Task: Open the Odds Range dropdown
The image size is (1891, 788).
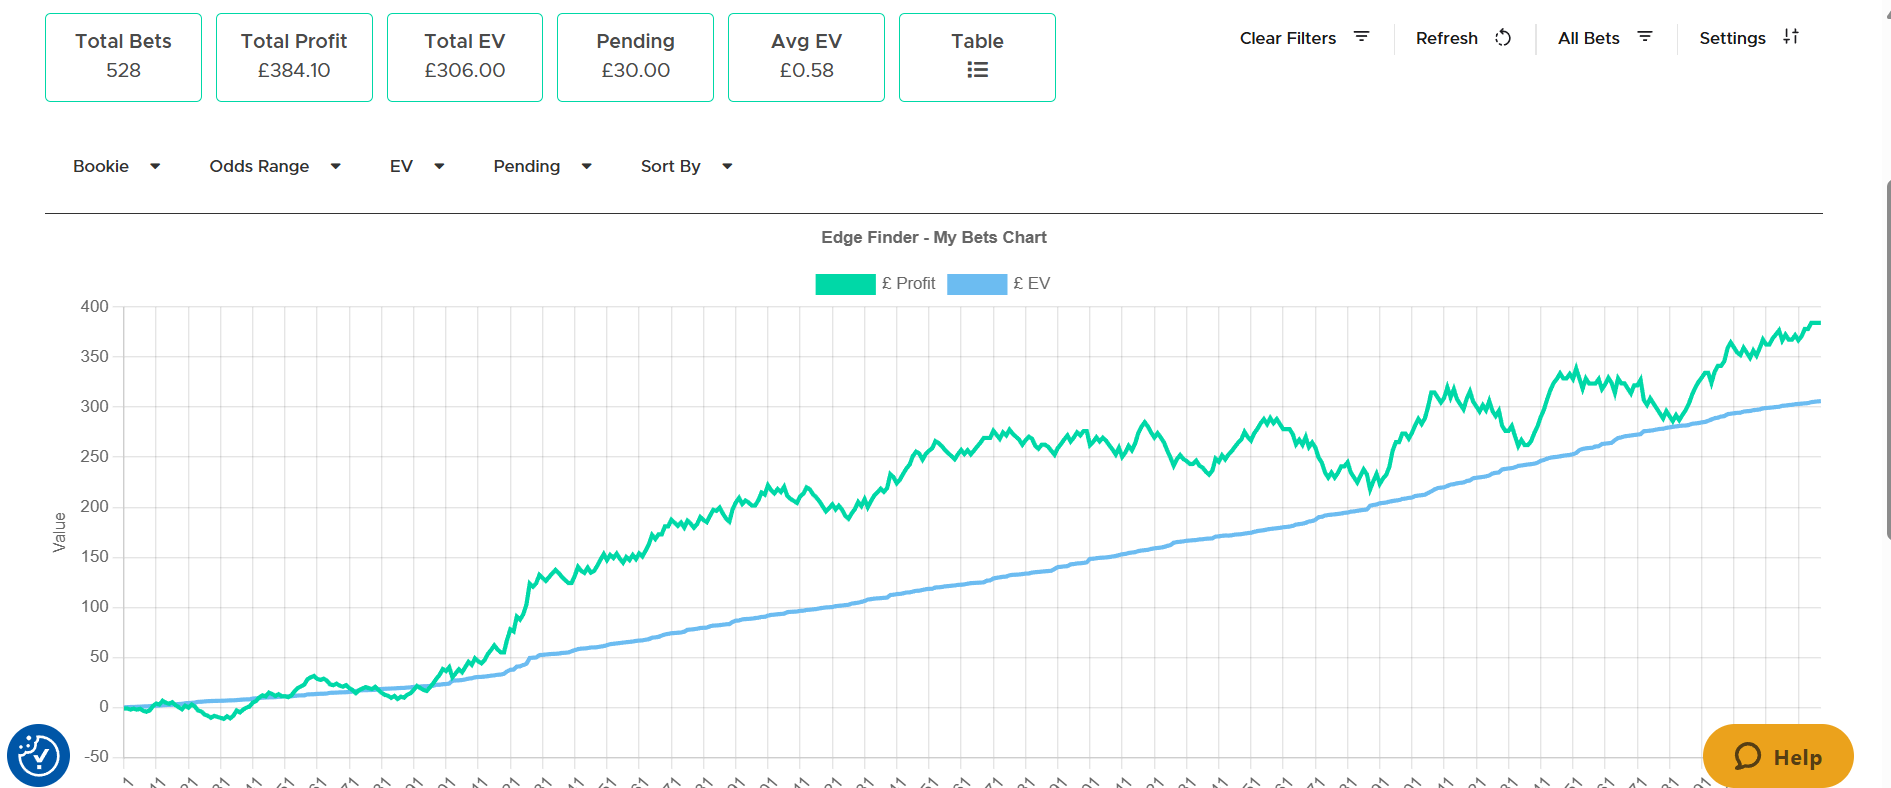Action: (275, 166)
